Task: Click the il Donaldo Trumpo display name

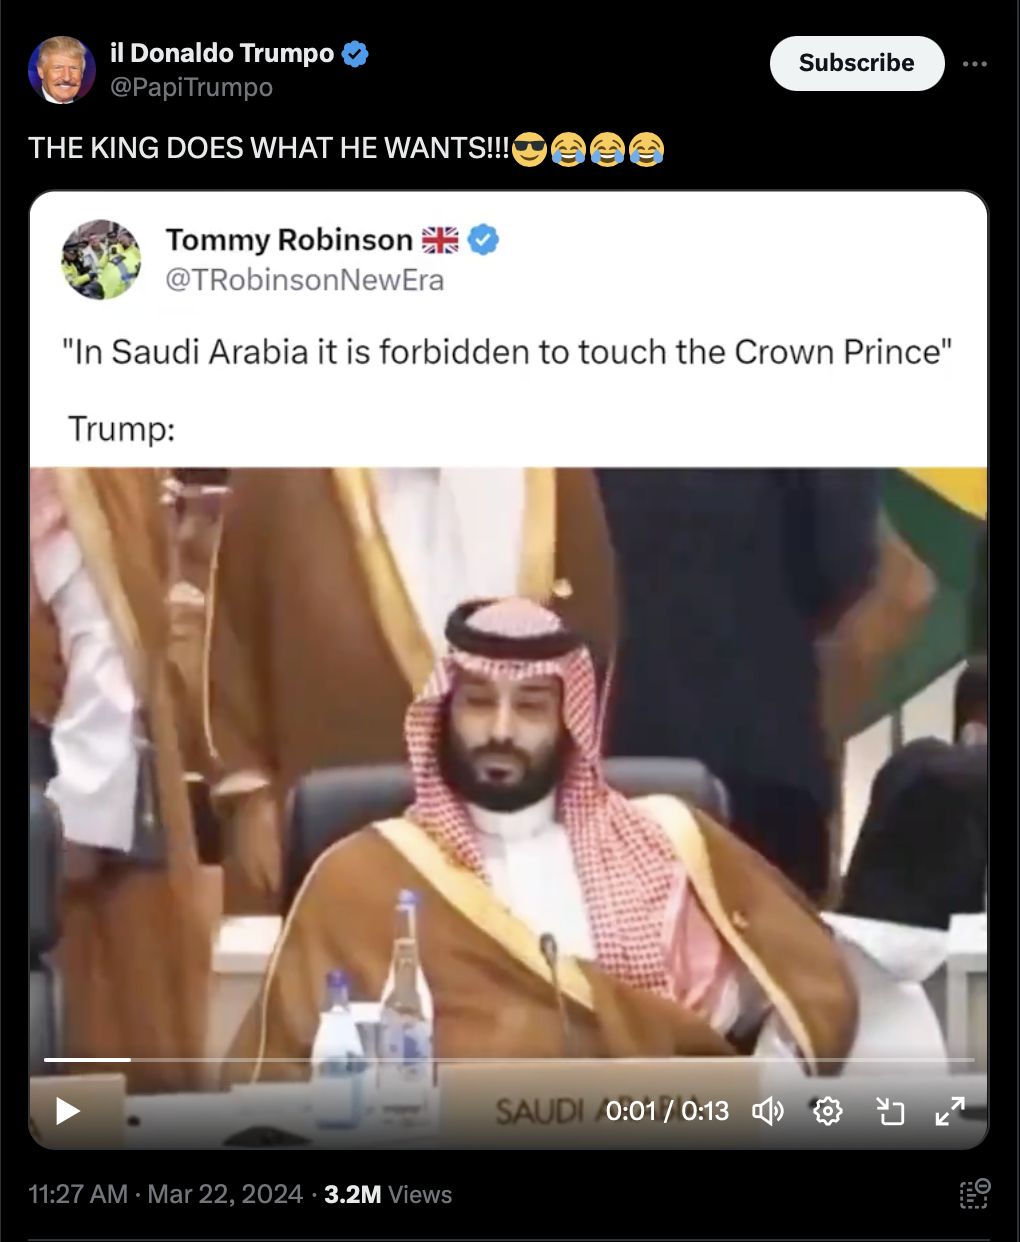Action: click(222, 53)
